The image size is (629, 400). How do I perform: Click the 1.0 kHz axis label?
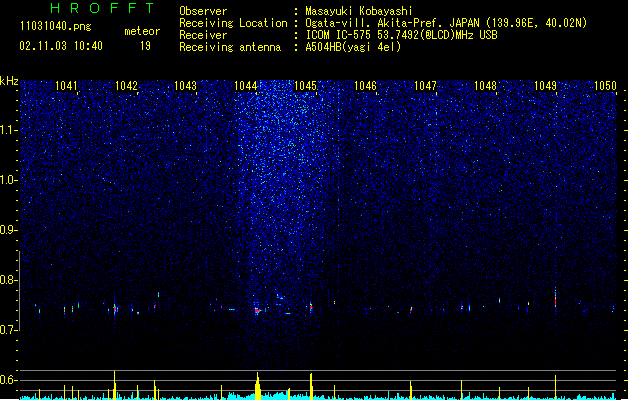click(8, 180)
